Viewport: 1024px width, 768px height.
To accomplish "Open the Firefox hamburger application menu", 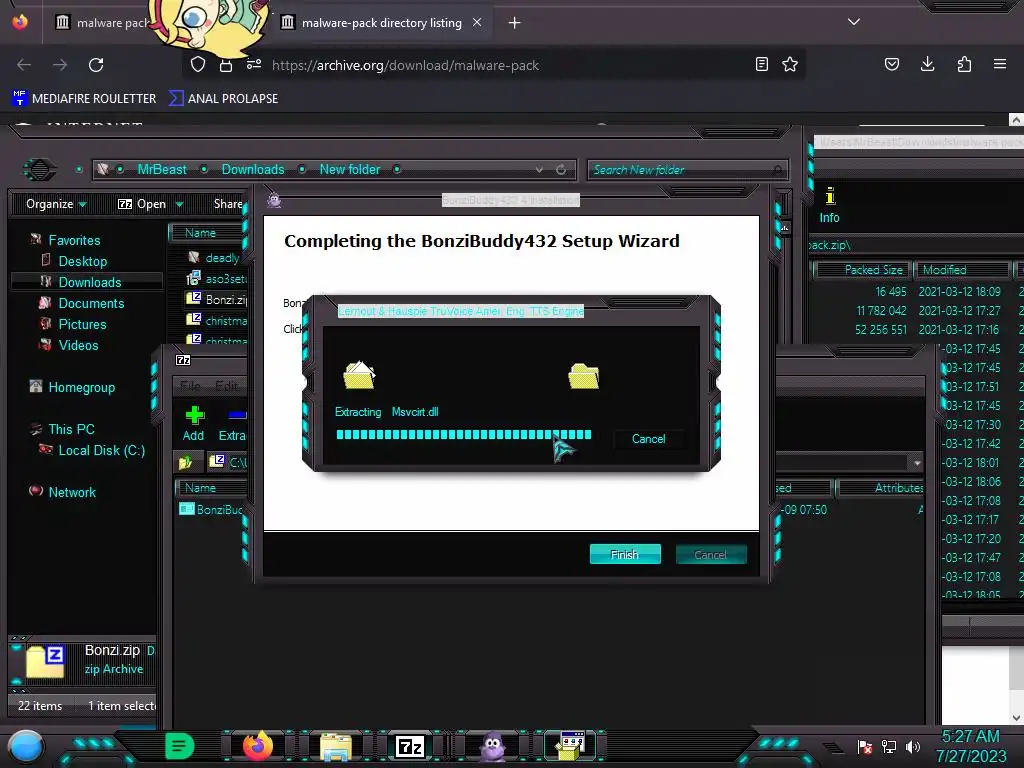I will (1000, 64).
